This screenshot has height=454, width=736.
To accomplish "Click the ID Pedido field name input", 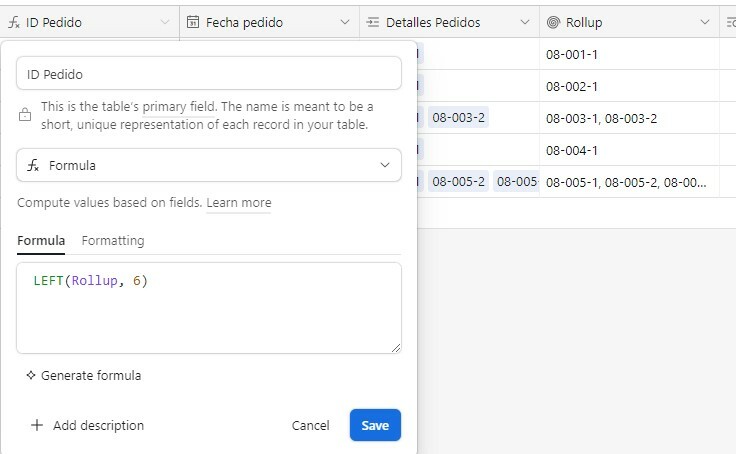I will click(209, 73).
